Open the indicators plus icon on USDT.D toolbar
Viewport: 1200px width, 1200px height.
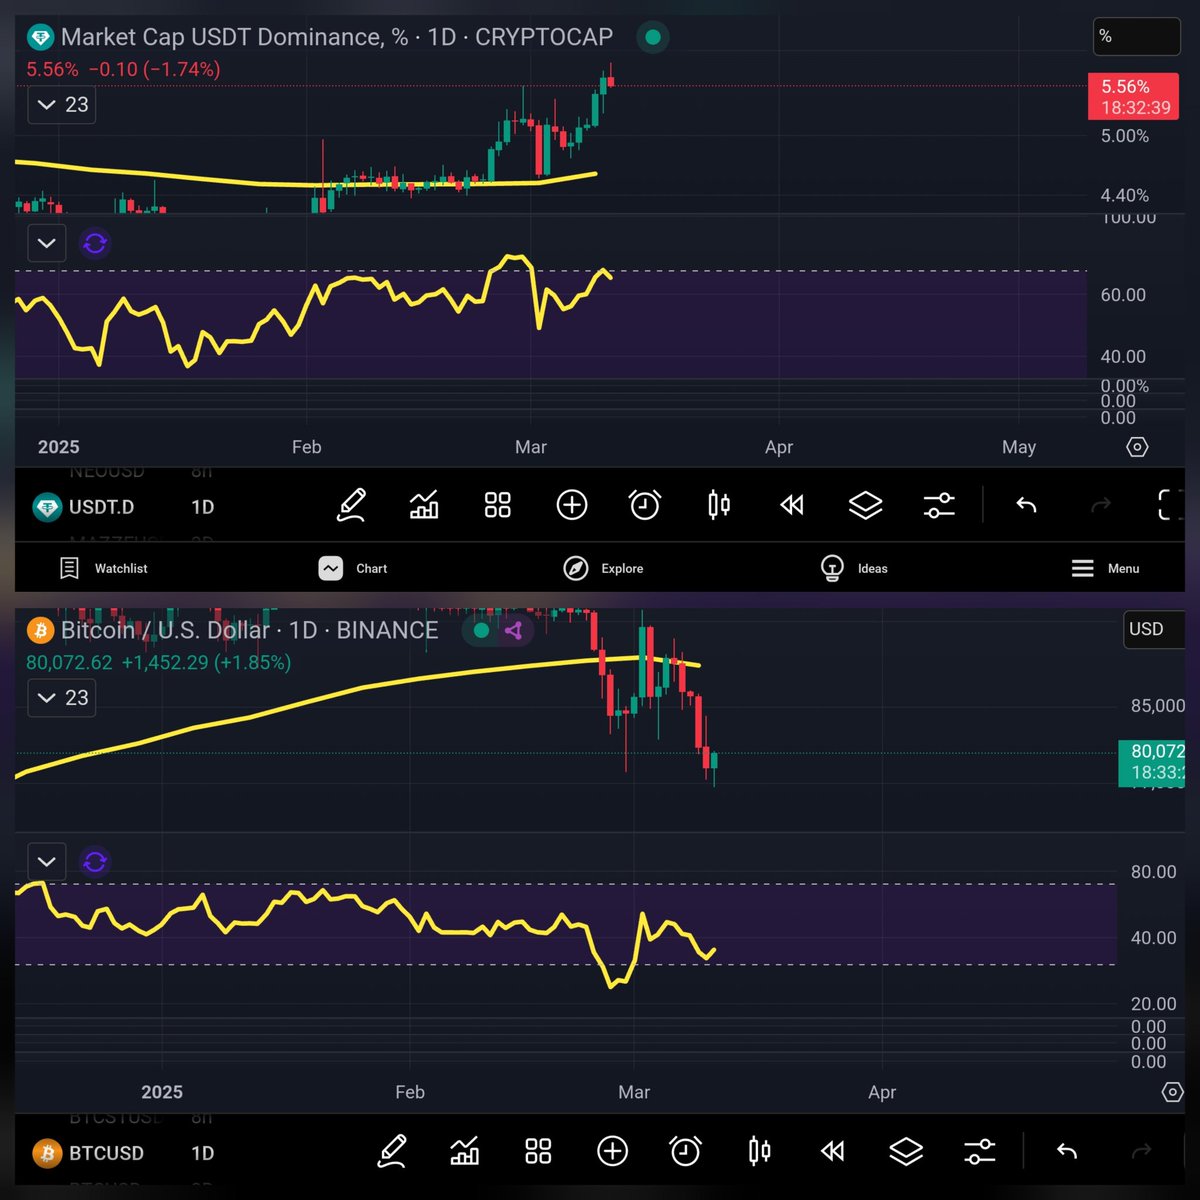click(571, 505)
